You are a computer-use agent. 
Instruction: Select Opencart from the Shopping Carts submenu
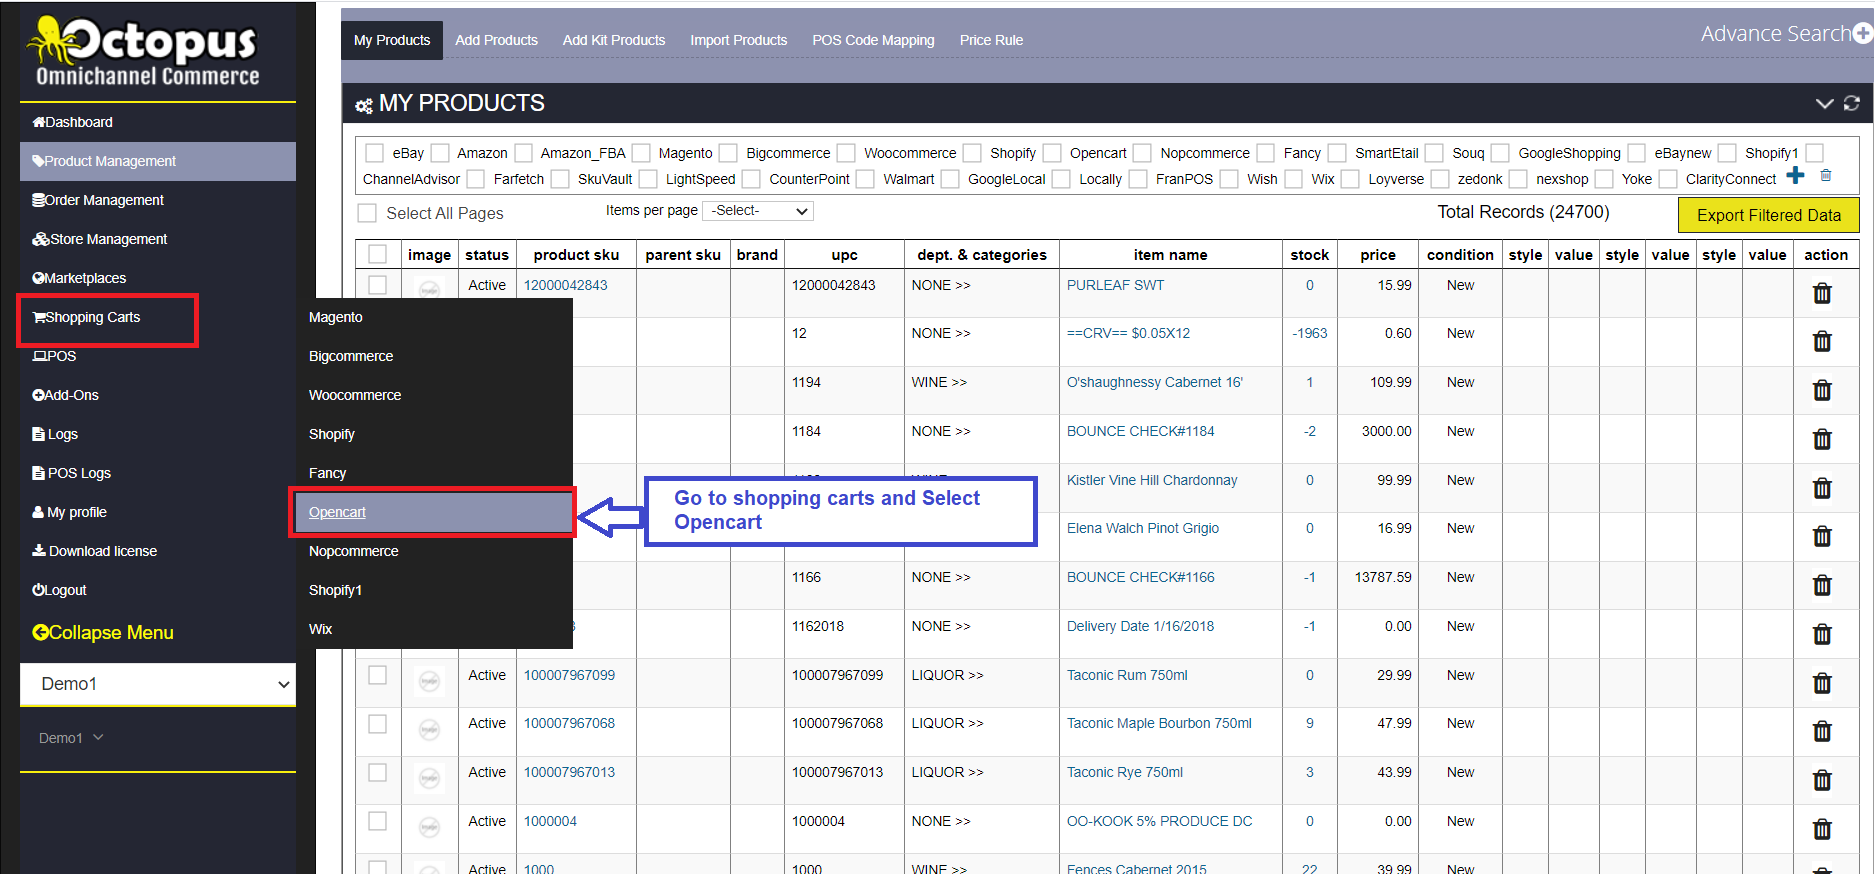(x=432, y=512)
